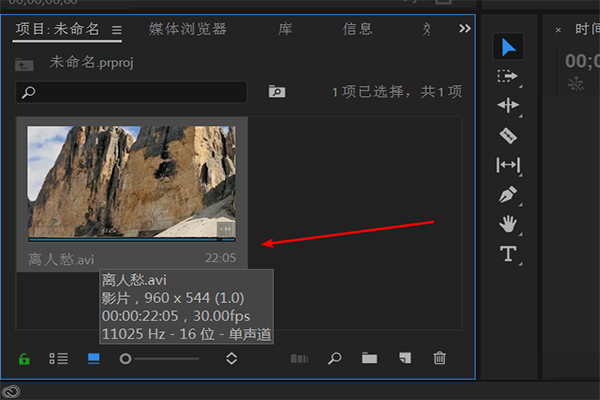Image resolution: width=600 pixels, height=400 pixels.
Task: Click the video usage badge on thumbnail
Action: coord(226,229)
